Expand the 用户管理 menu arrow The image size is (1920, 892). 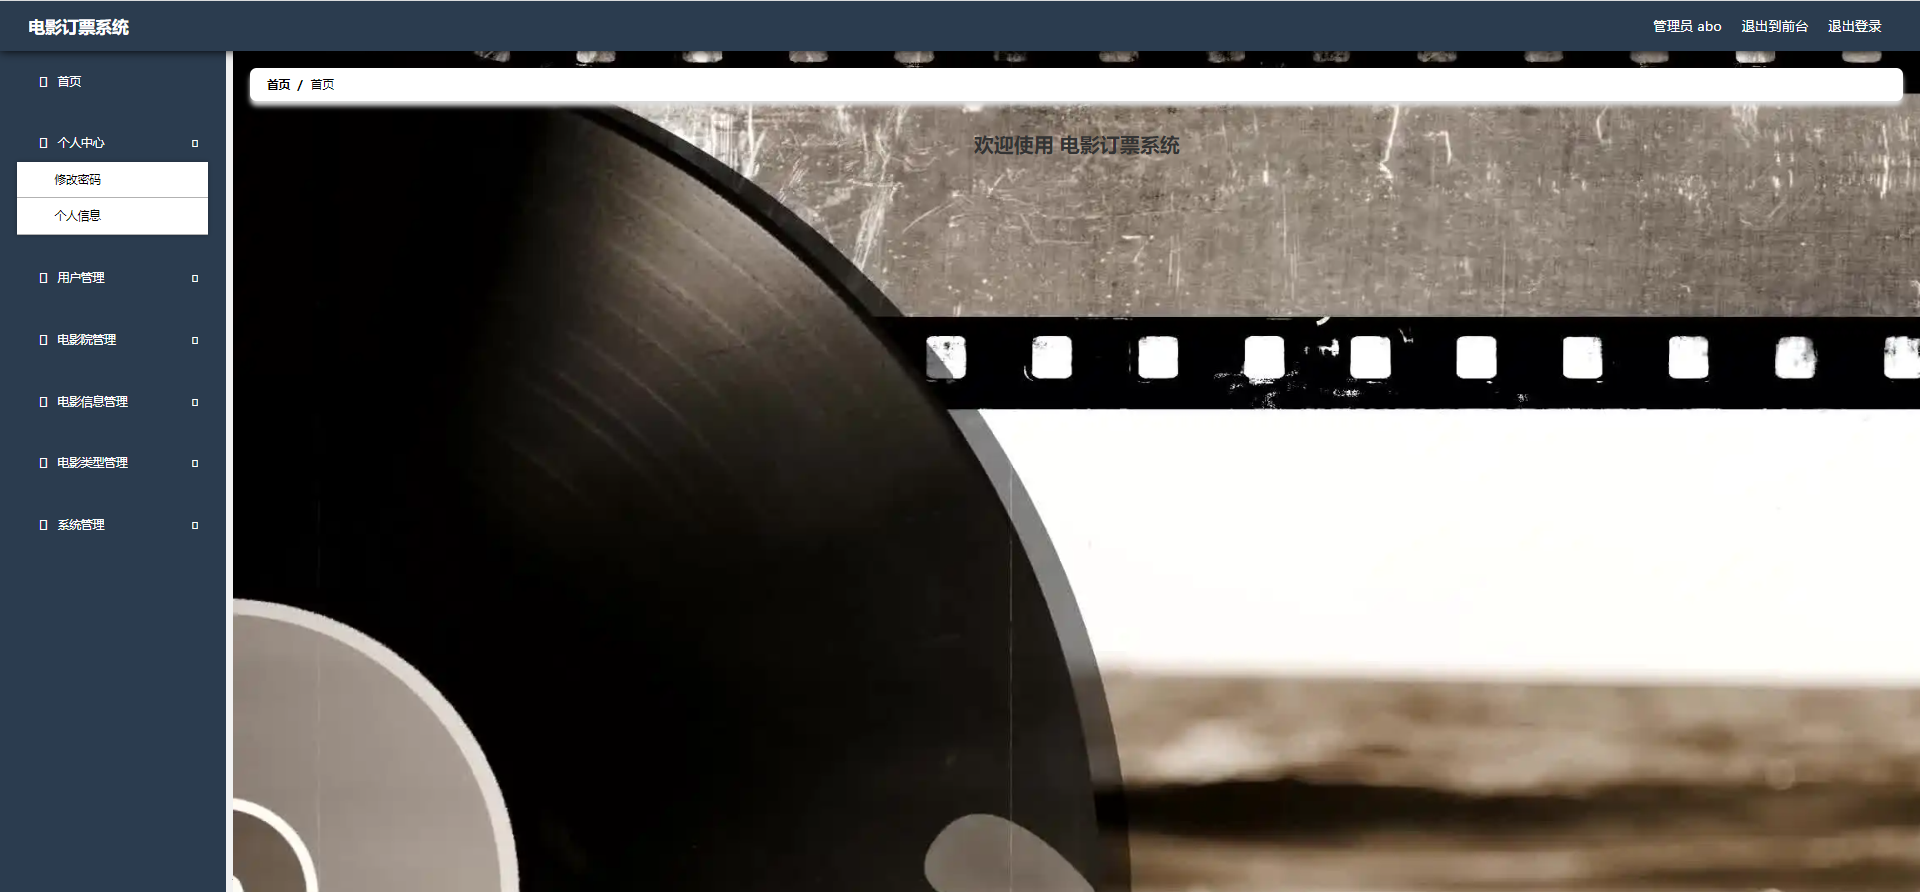coord(195,279)
